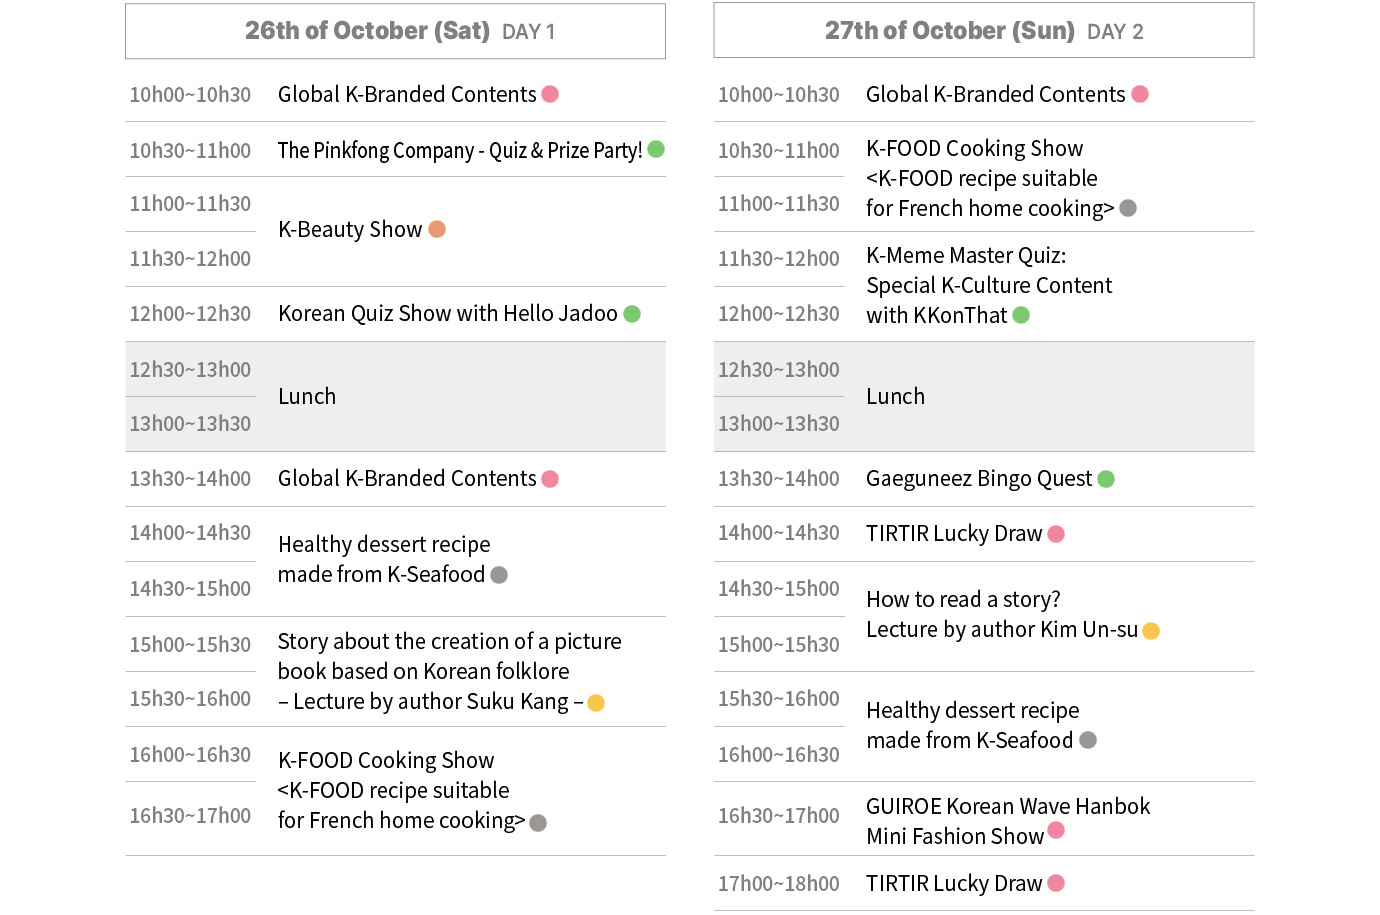Click yellow dot beside Kim Un-su lecture

pos(1151,631)
